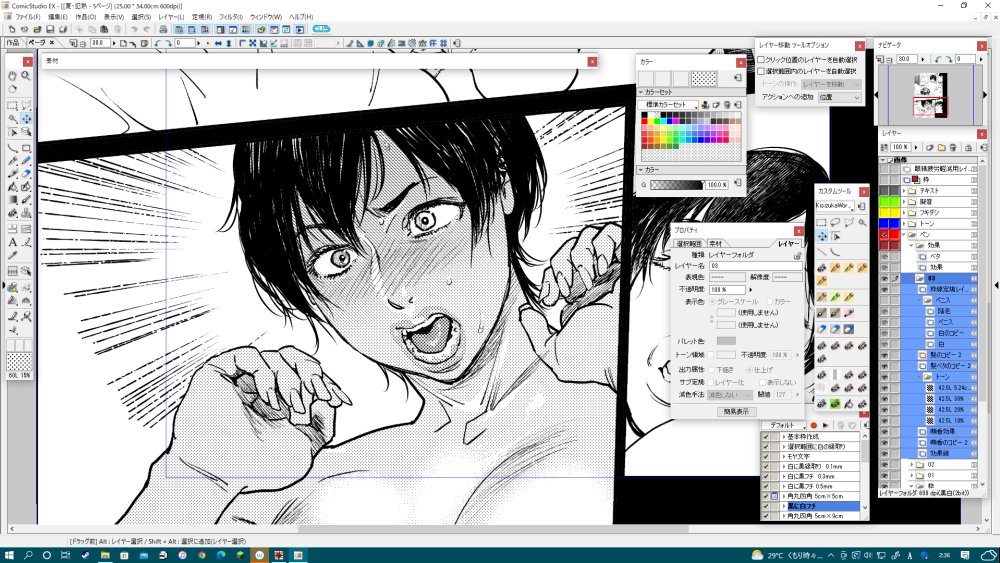Click the Navigator page thumbnail
Viewport: 1000px width, 563px height.
click(x=930, y=96)
